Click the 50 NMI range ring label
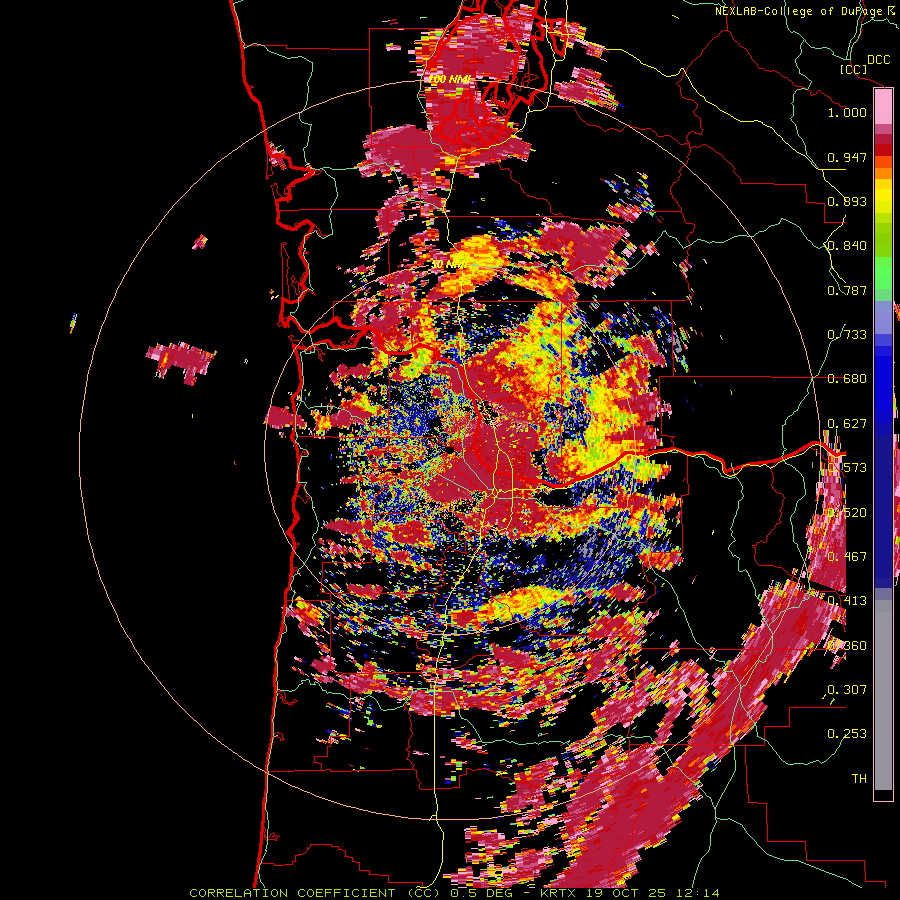The width and height of the screenshot is (900, 900). pyautogui.click(x=448, y=265)
